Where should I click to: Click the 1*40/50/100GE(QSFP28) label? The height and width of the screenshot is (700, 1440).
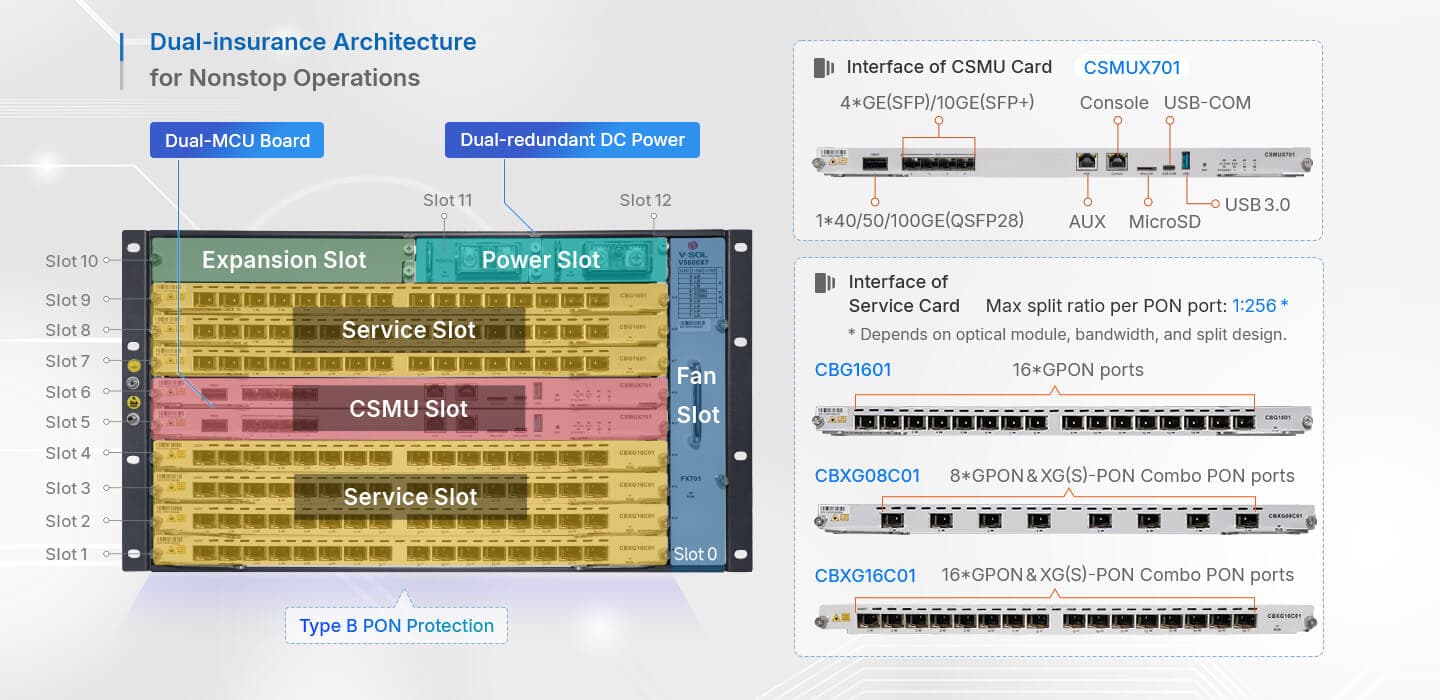pos(920,220)
